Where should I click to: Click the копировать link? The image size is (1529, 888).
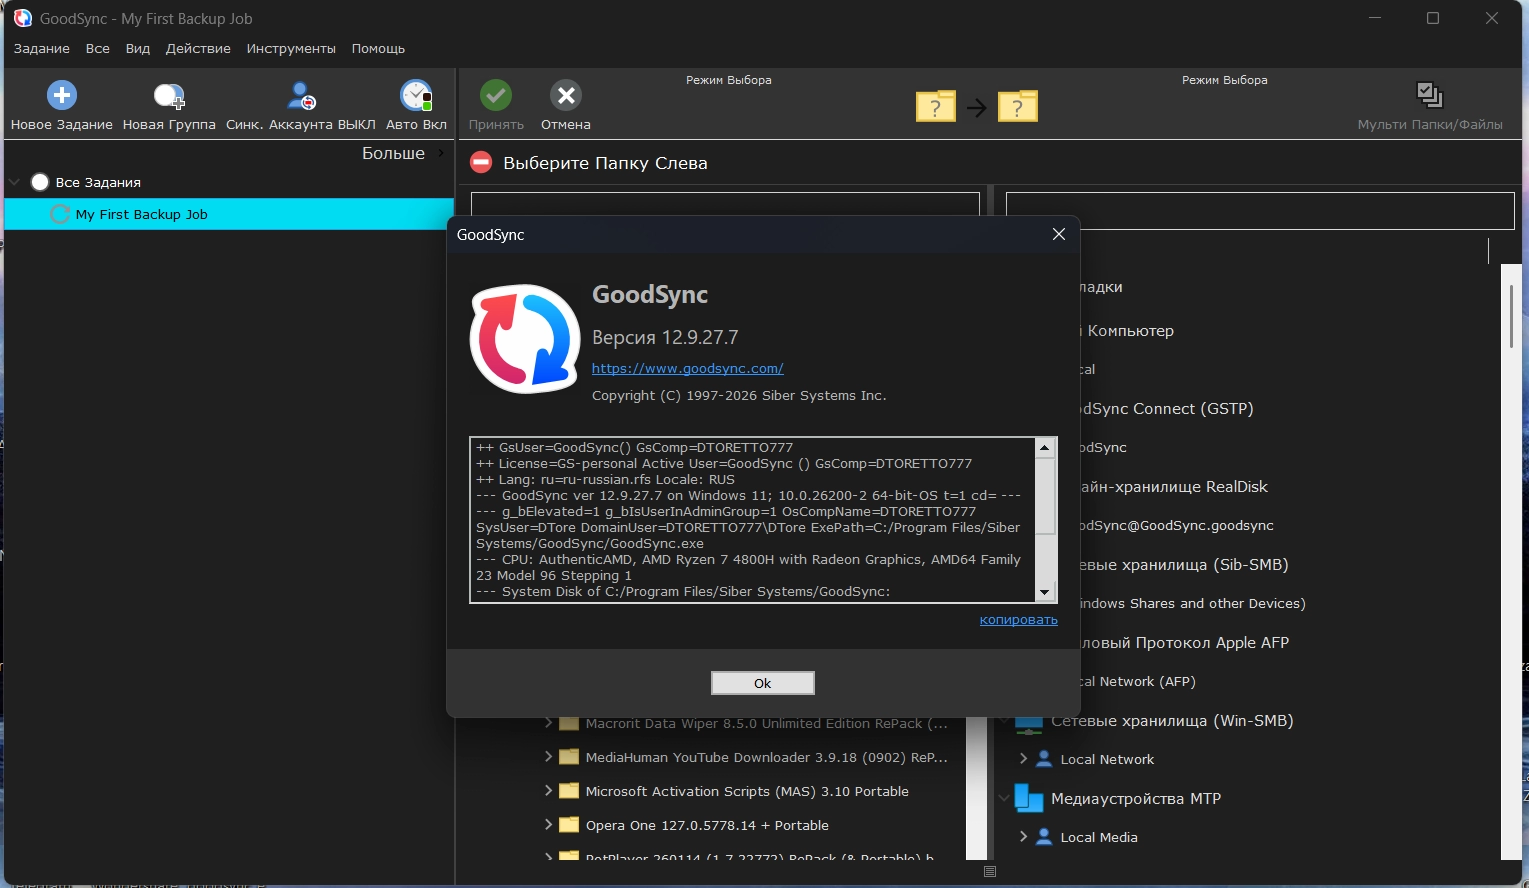[x=1018, y=620]
